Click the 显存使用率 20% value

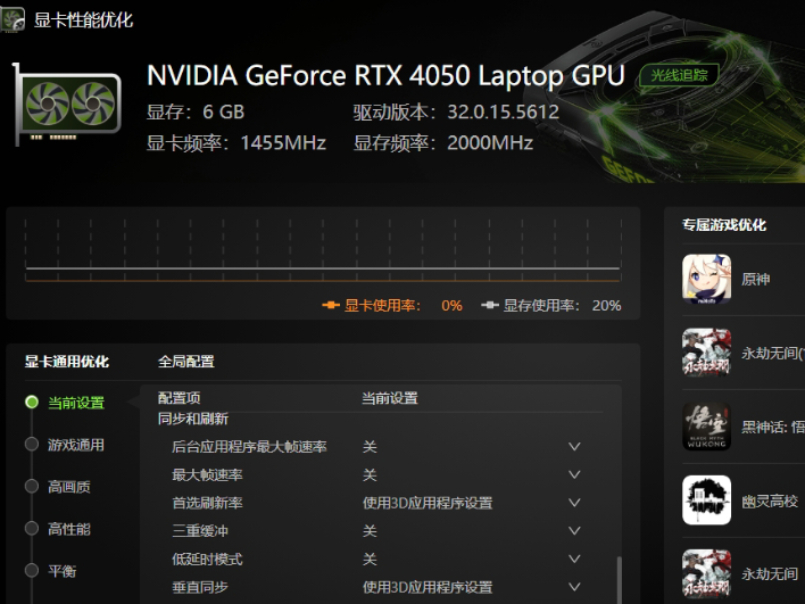point(606,306)
